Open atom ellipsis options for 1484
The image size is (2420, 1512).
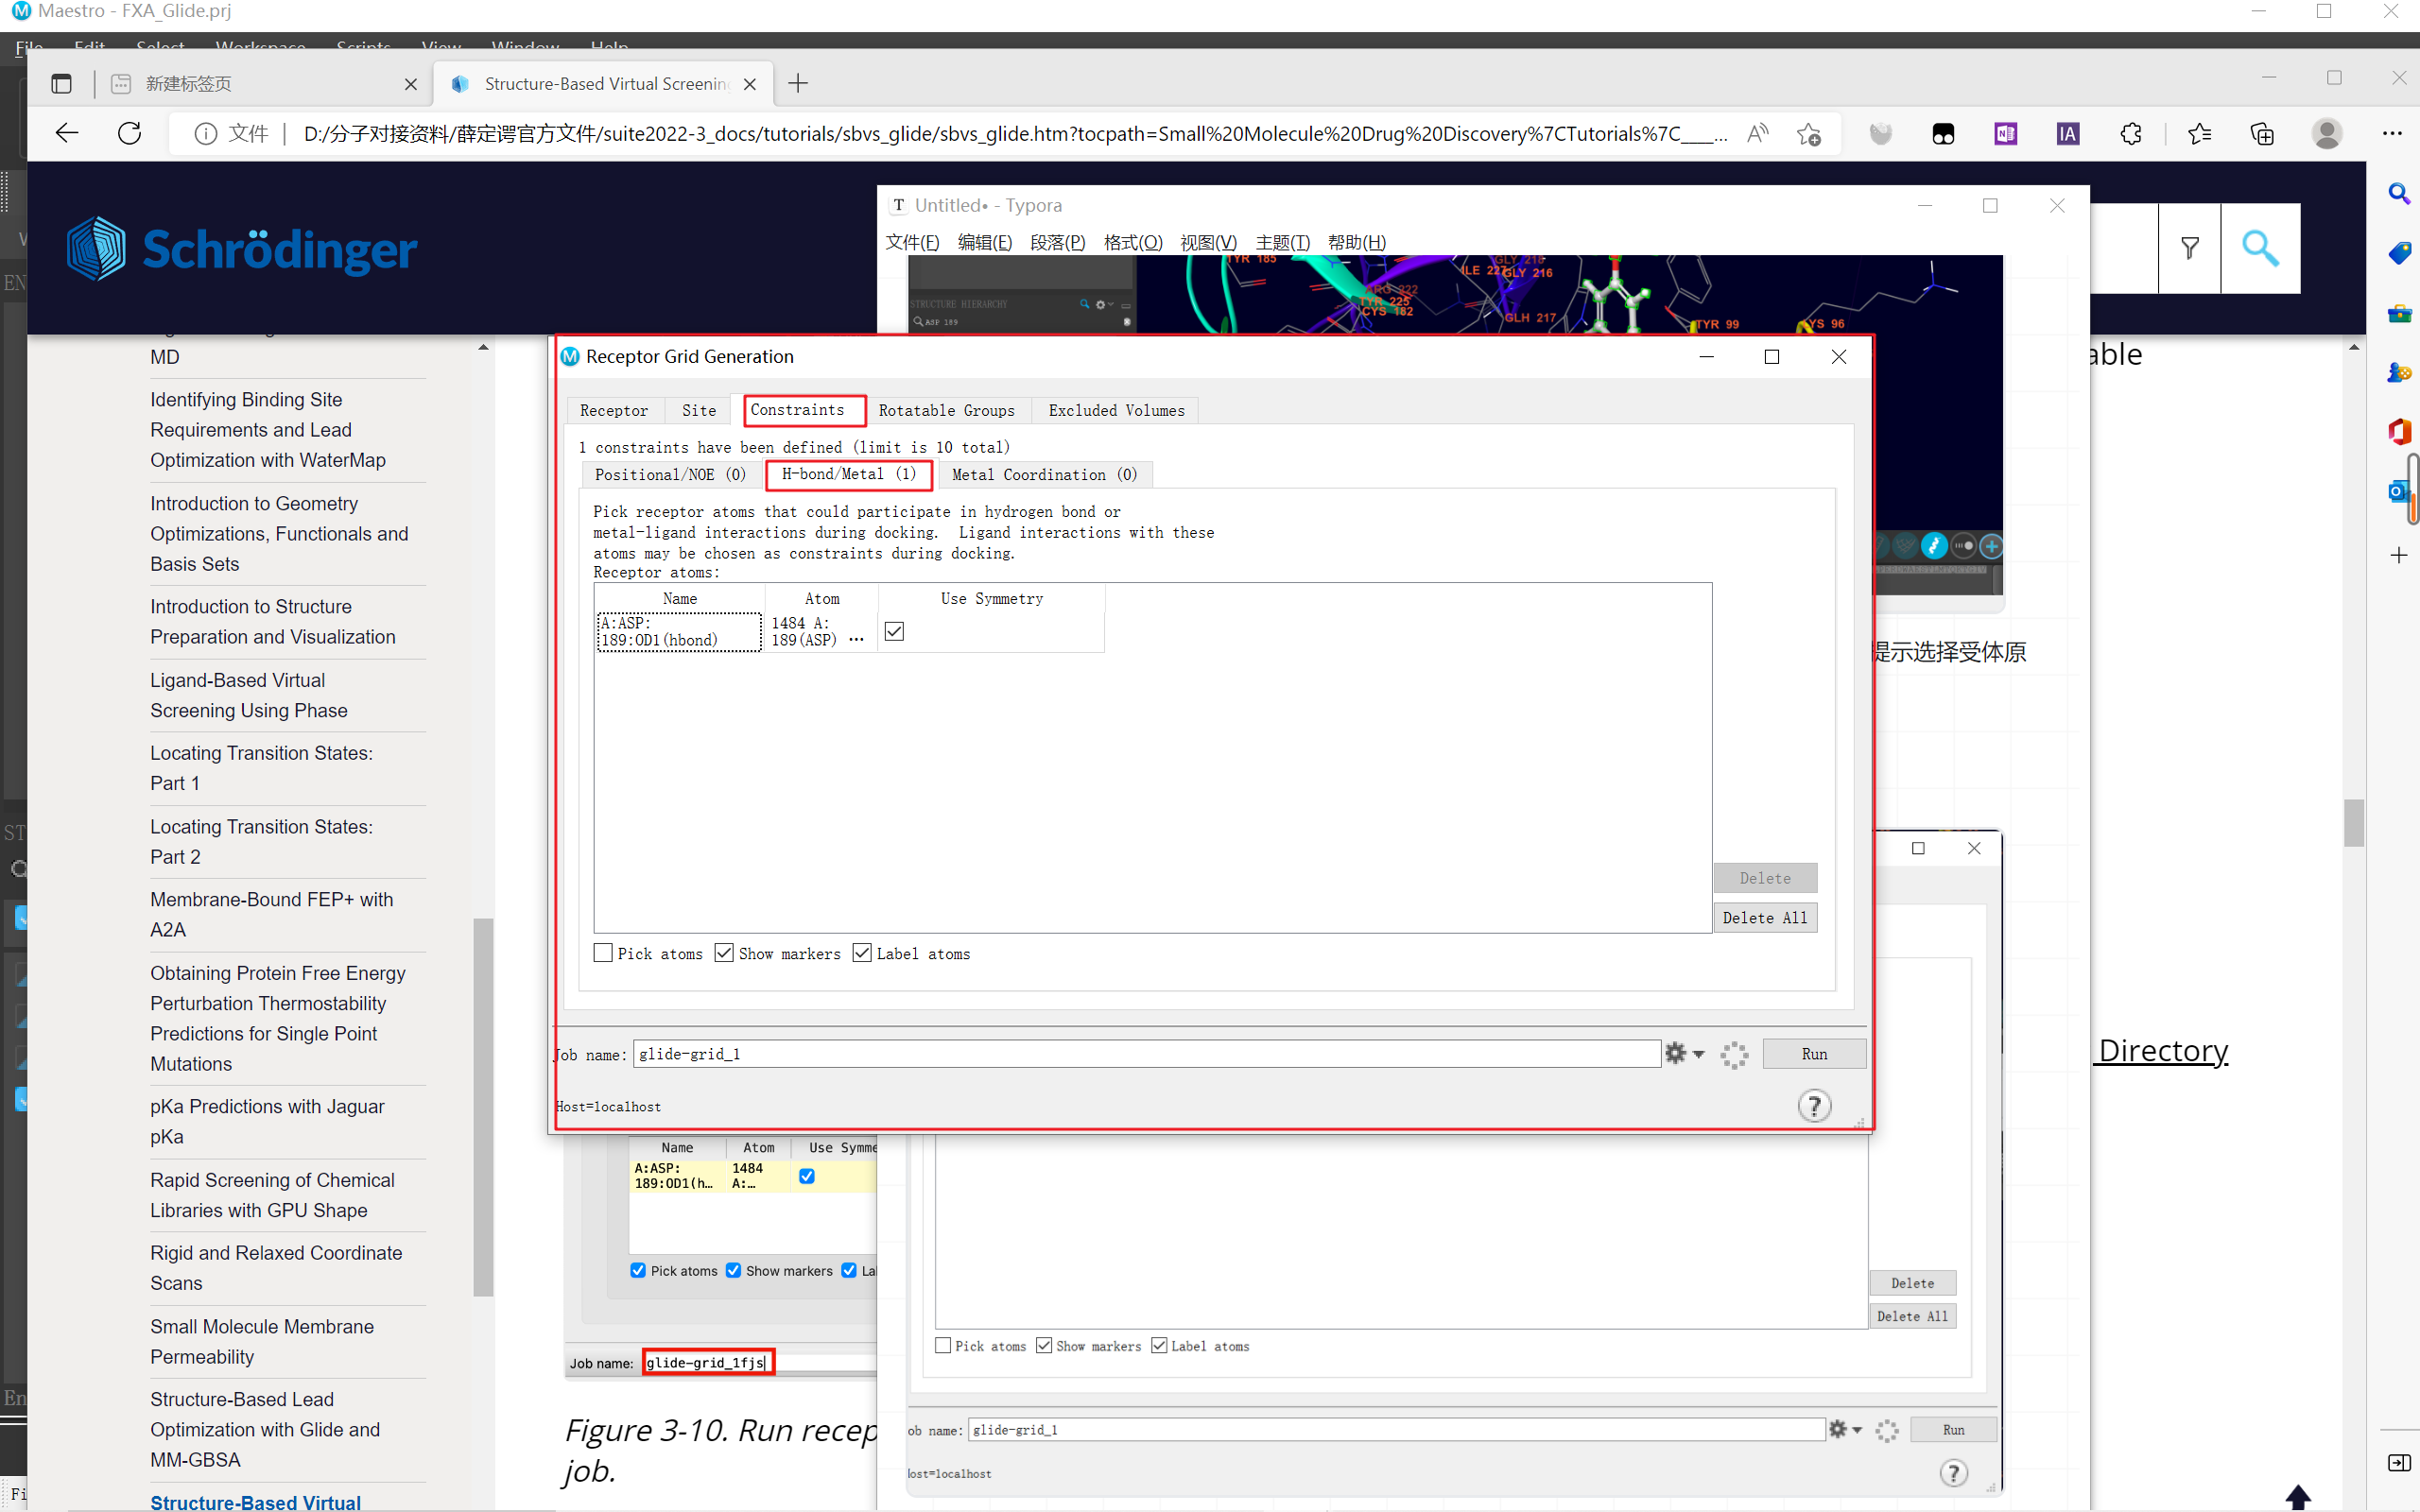click(856, 640)
